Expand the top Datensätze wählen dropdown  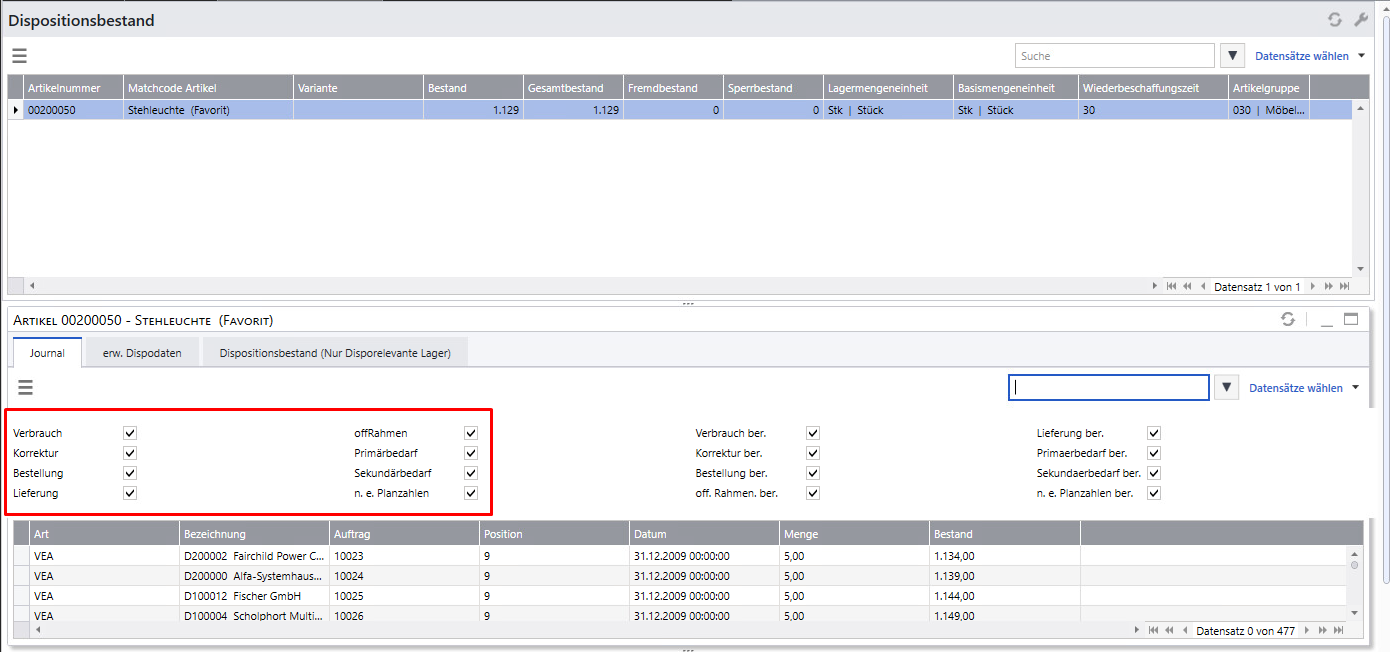click(x=1309, y=56)
